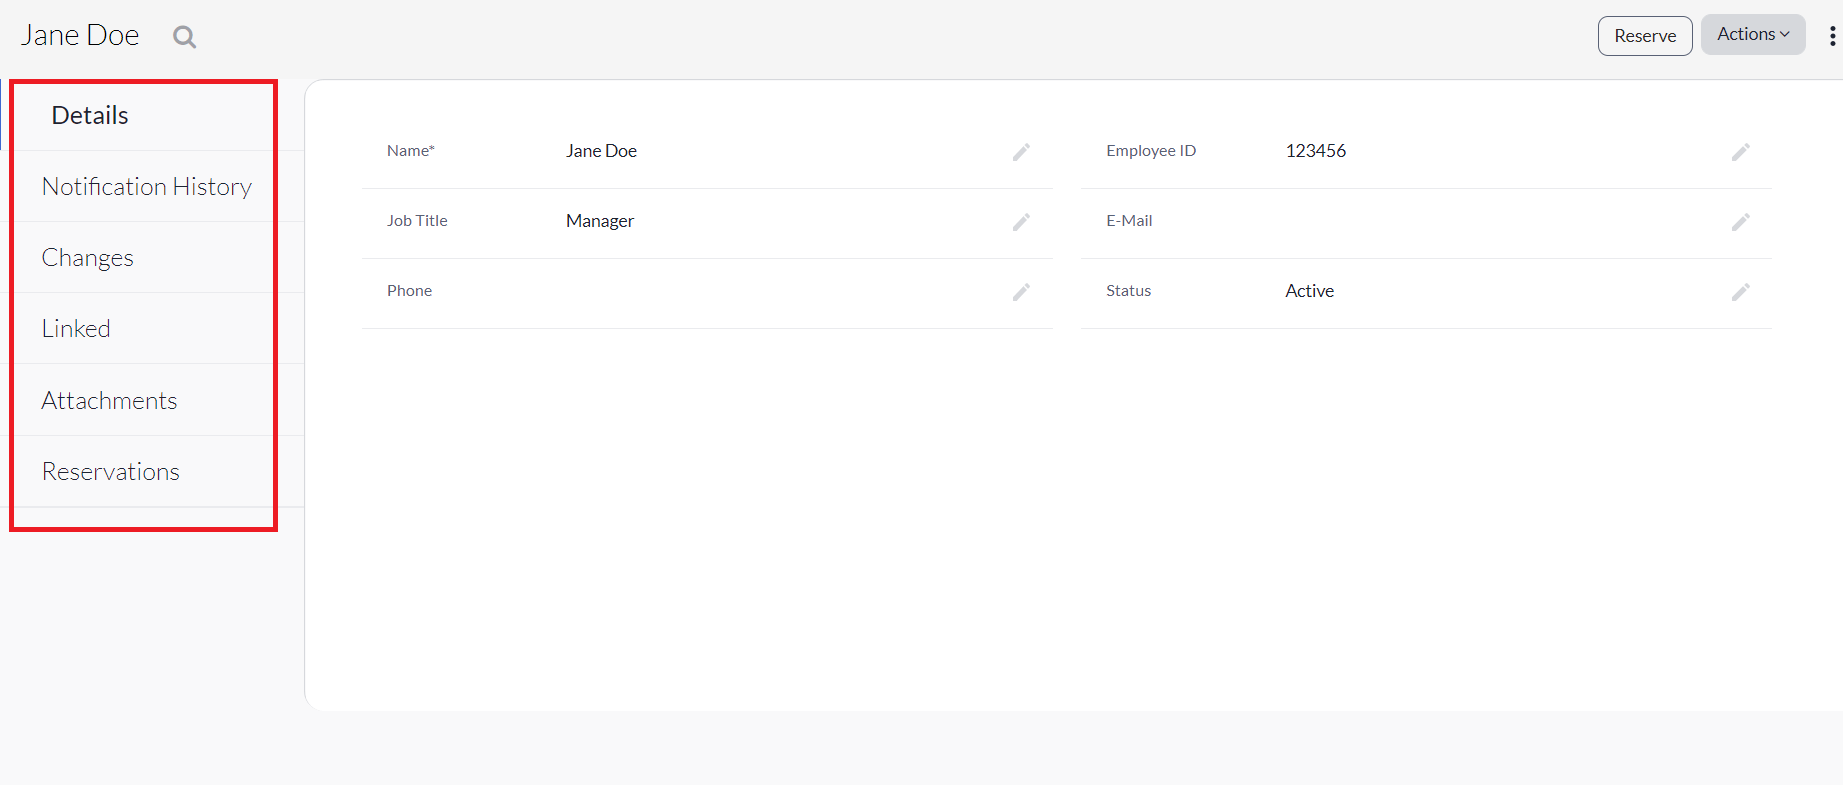Edit the Name field pencil icon
Viewport: 1843px width, 785px height.
(1021, 152)
